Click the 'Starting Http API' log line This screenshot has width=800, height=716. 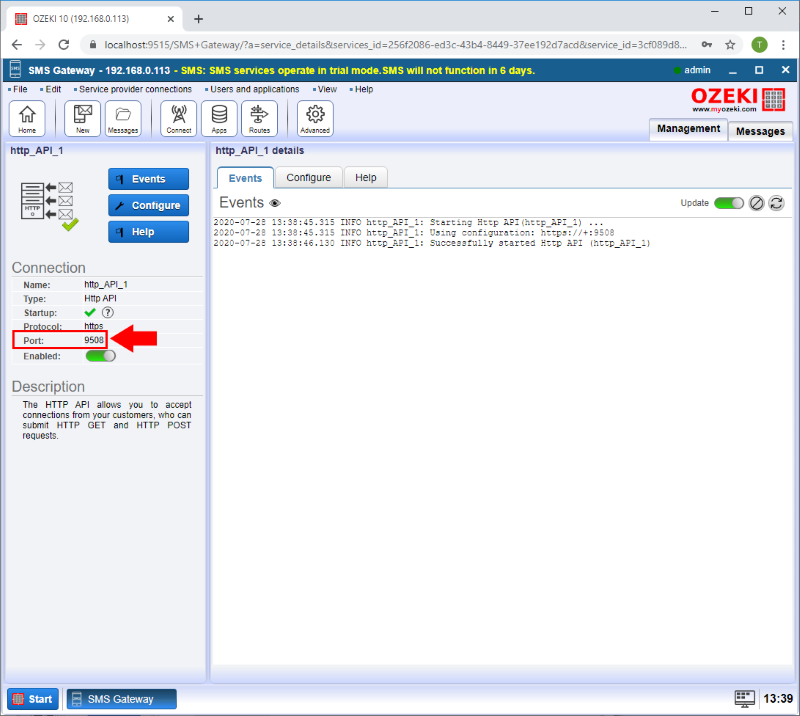[408, 223]
